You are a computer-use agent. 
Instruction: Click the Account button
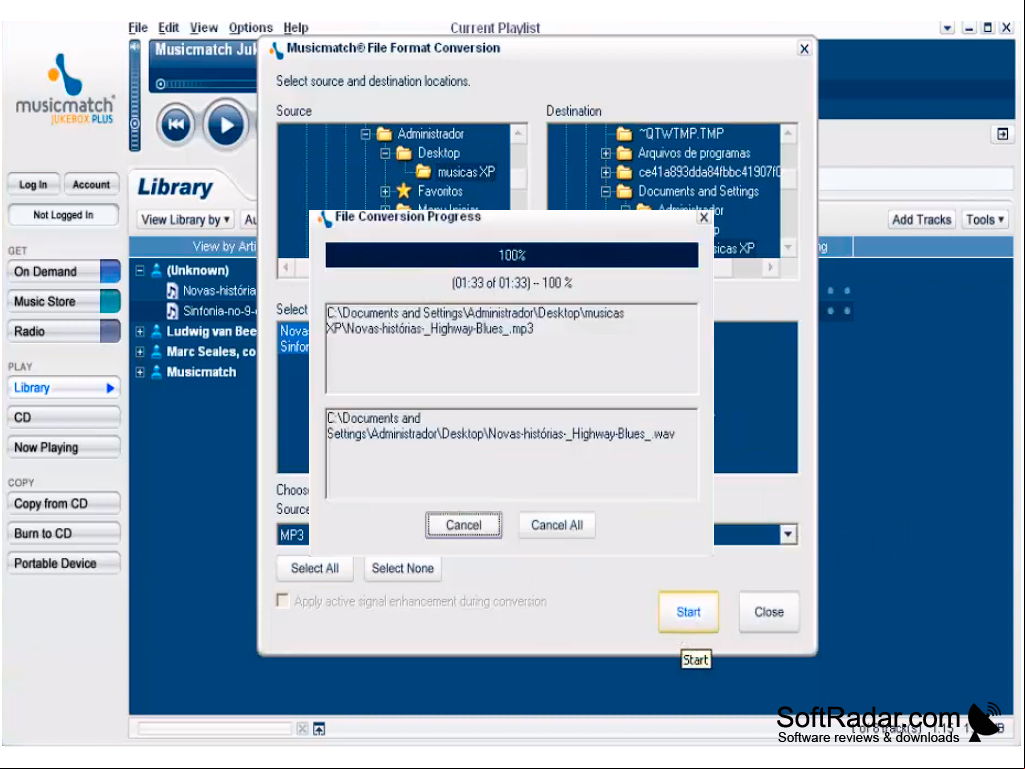click(91, 184)
